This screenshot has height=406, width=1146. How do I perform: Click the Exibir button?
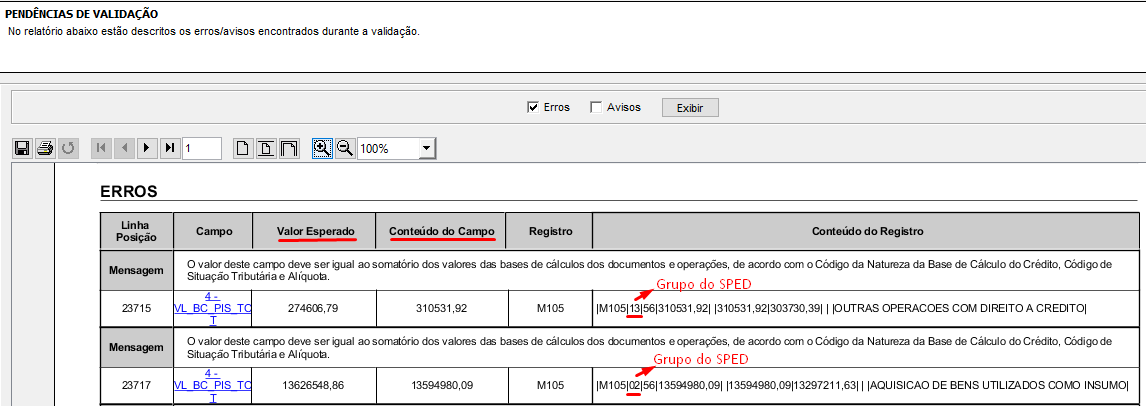[x=690, y=108]
